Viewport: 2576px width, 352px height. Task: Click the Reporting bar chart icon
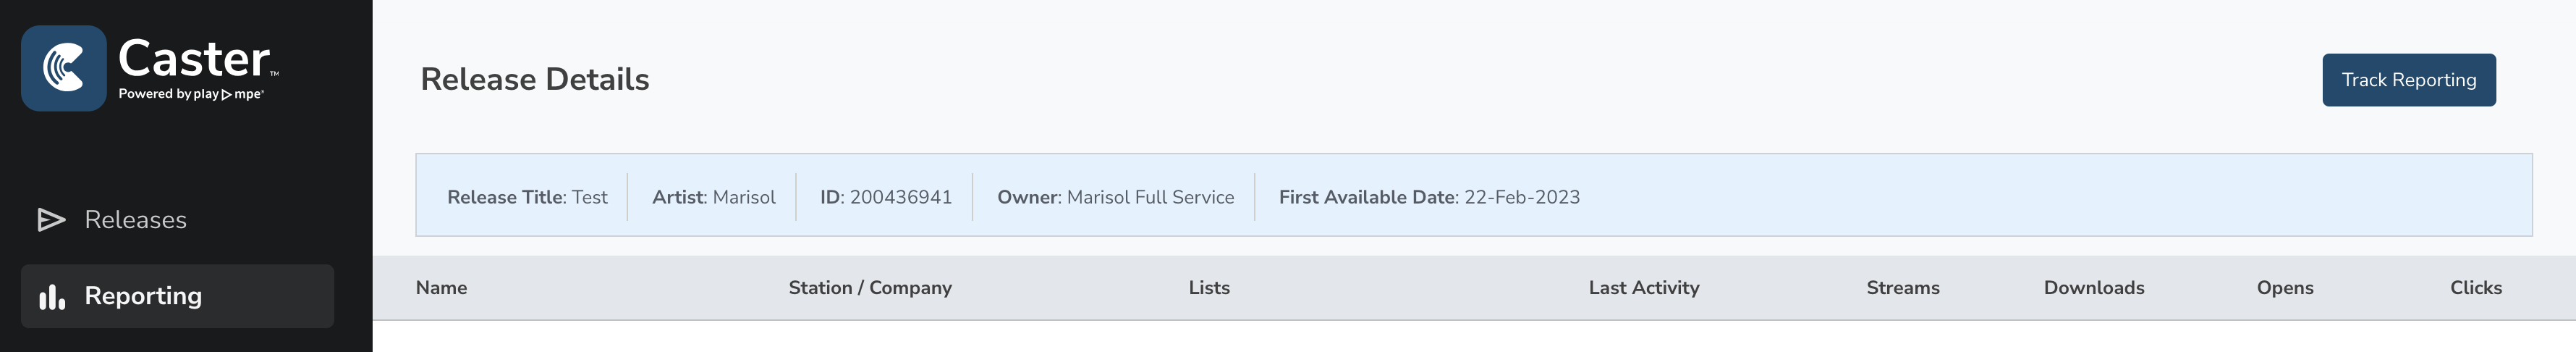52,296
